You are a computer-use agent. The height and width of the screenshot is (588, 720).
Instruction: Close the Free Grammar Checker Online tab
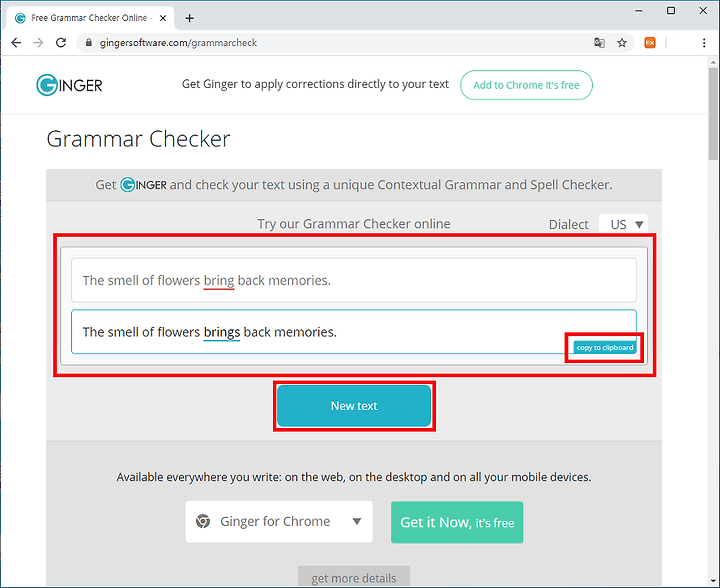tap(163, 18)
